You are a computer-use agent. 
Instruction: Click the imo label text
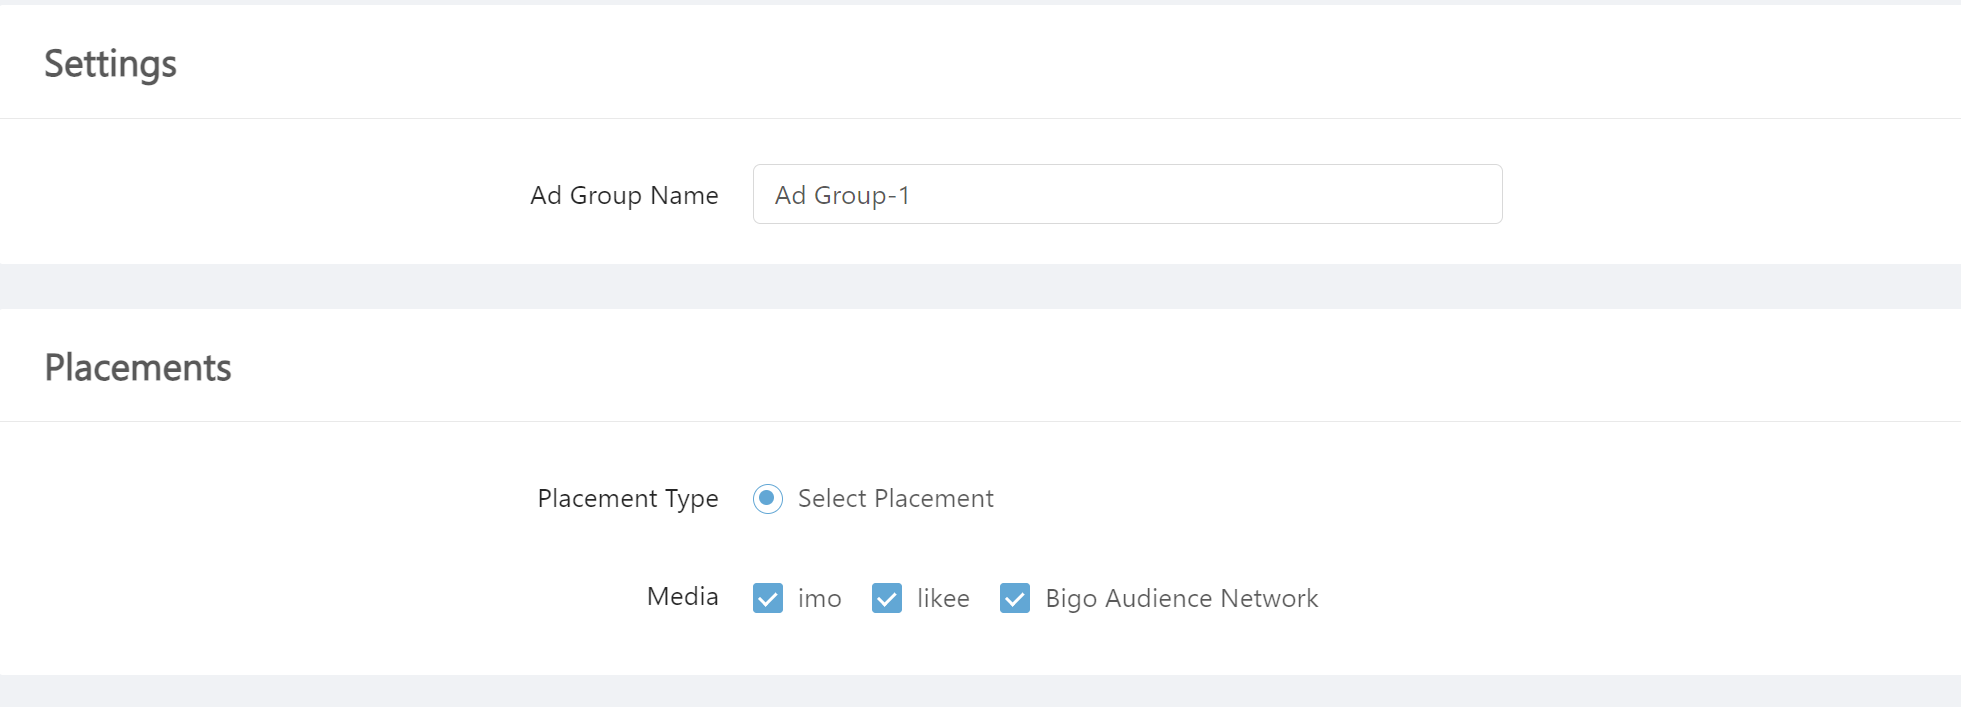pyautogui.click(x=820, y=598)
